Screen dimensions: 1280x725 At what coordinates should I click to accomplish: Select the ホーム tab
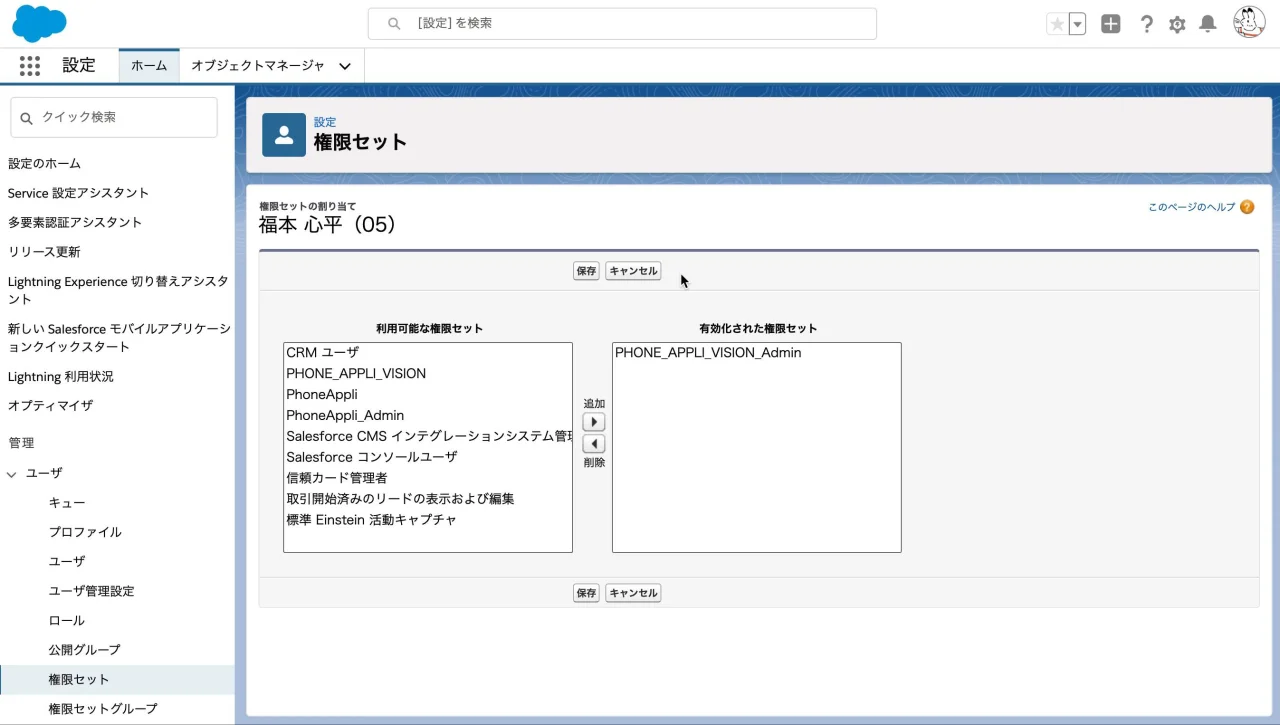click(149, 66)
